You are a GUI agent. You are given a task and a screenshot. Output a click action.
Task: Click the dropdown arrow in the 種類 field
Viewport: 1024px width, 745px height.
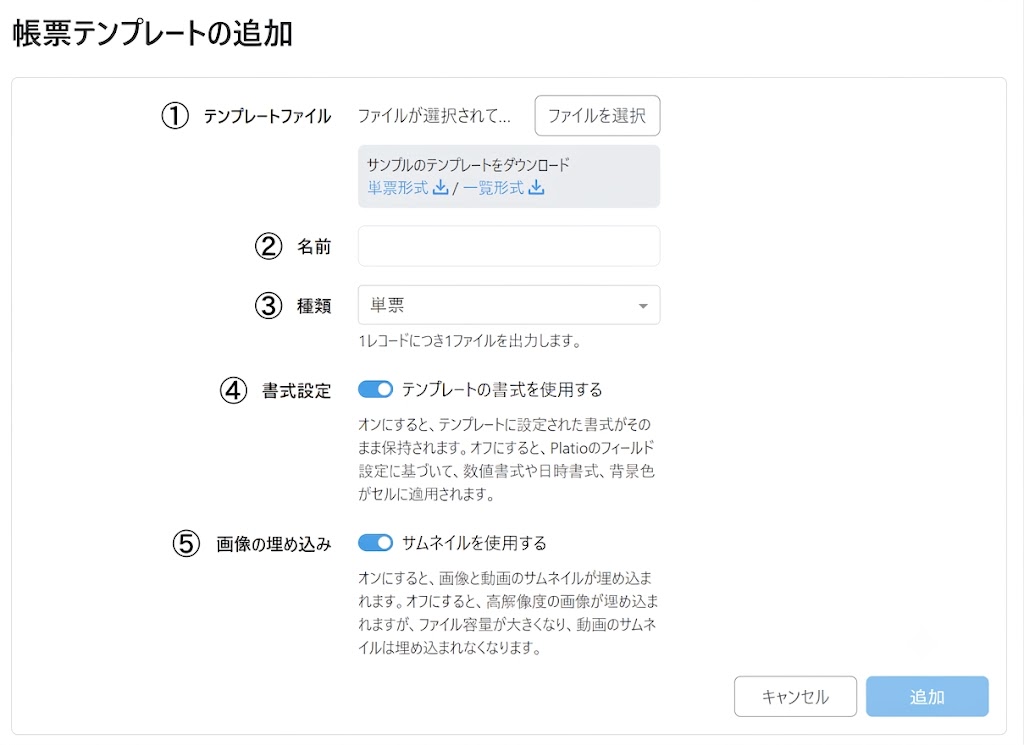point(643,306)
